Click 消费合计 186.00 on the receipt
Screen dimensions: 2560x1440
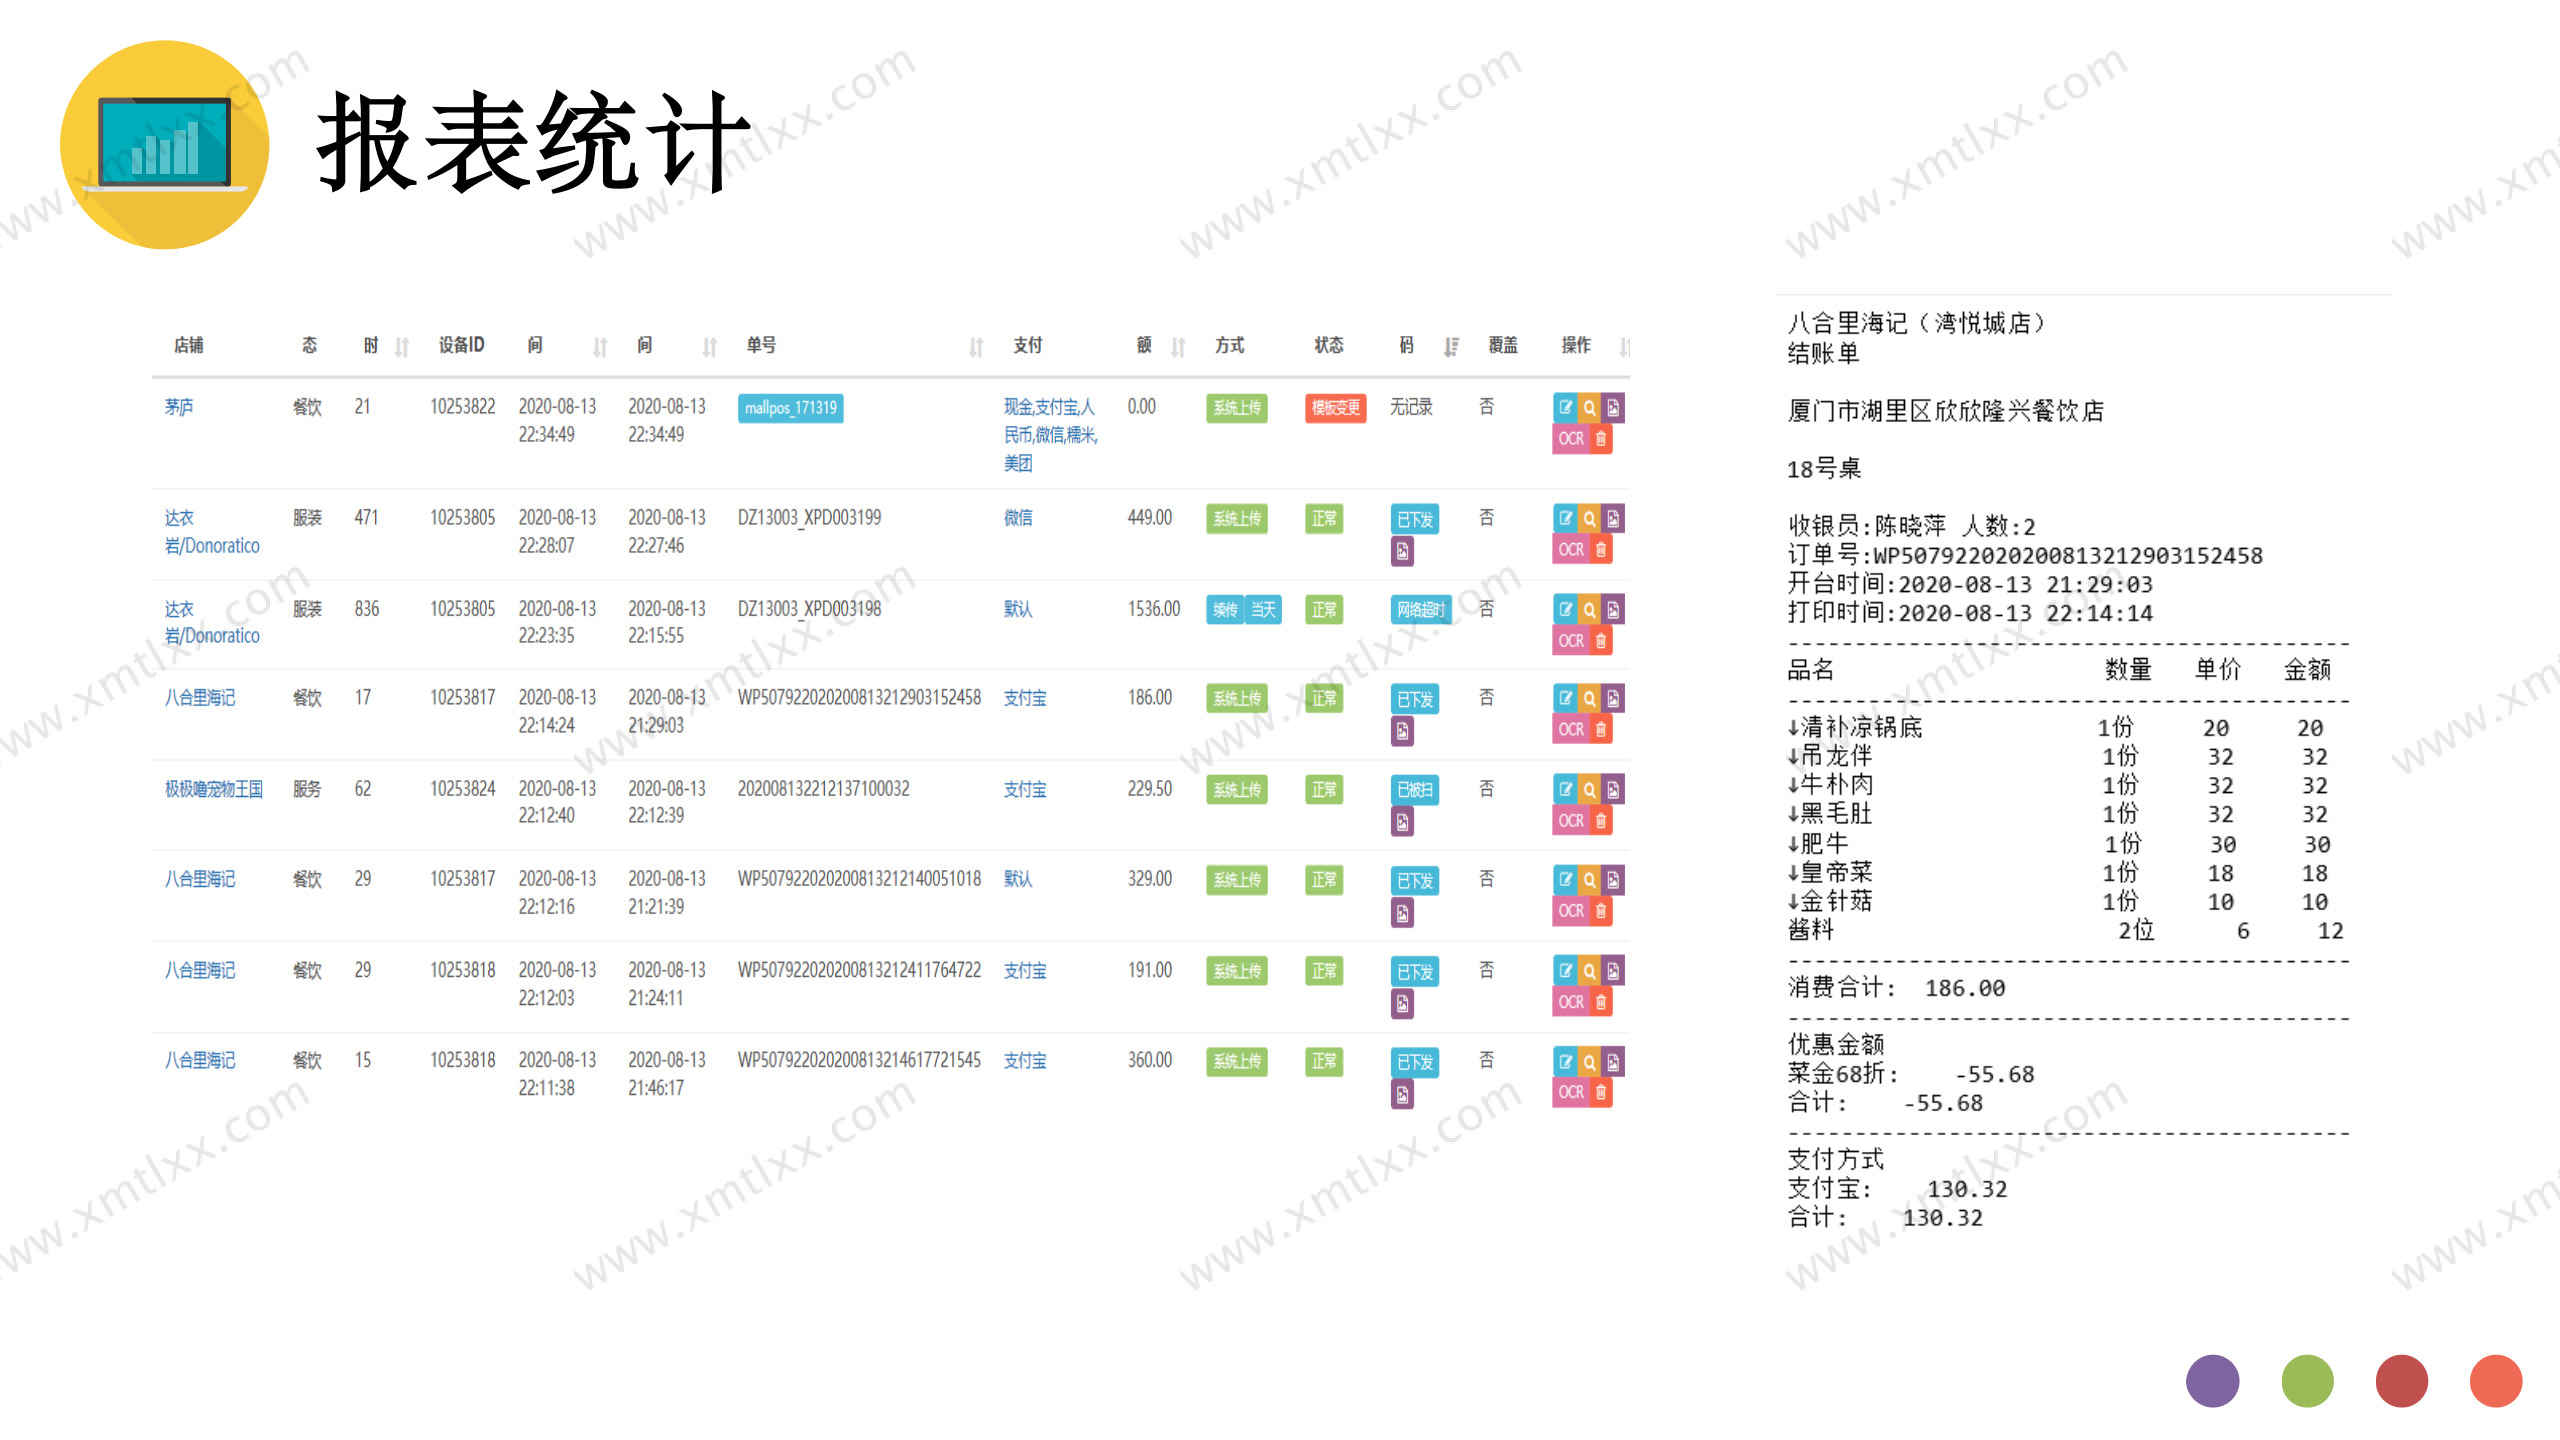click(1896, 988)
